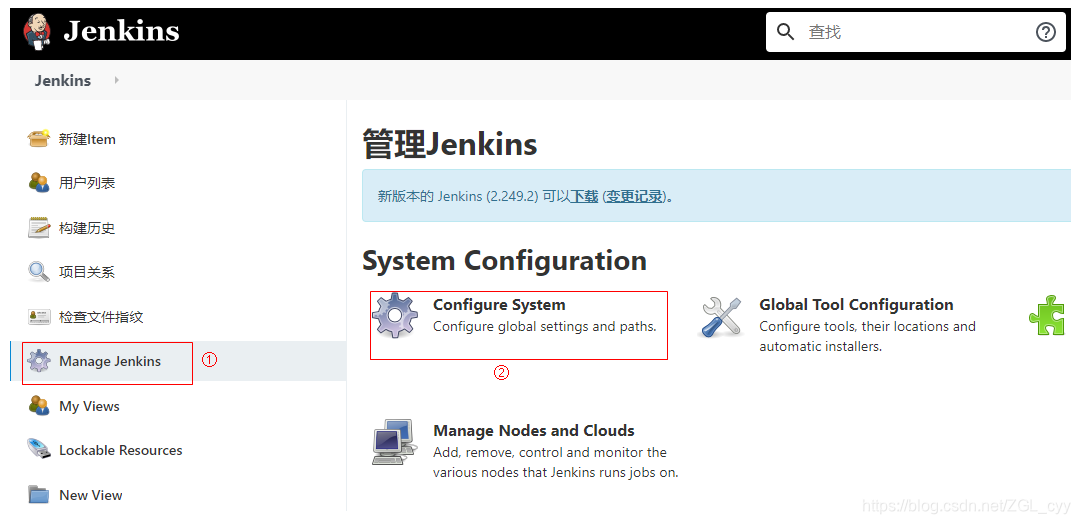Viewport: 1080px width, 524px height.
Task: Open Lockable Resources in the sidebar
Action: (121, 450)
